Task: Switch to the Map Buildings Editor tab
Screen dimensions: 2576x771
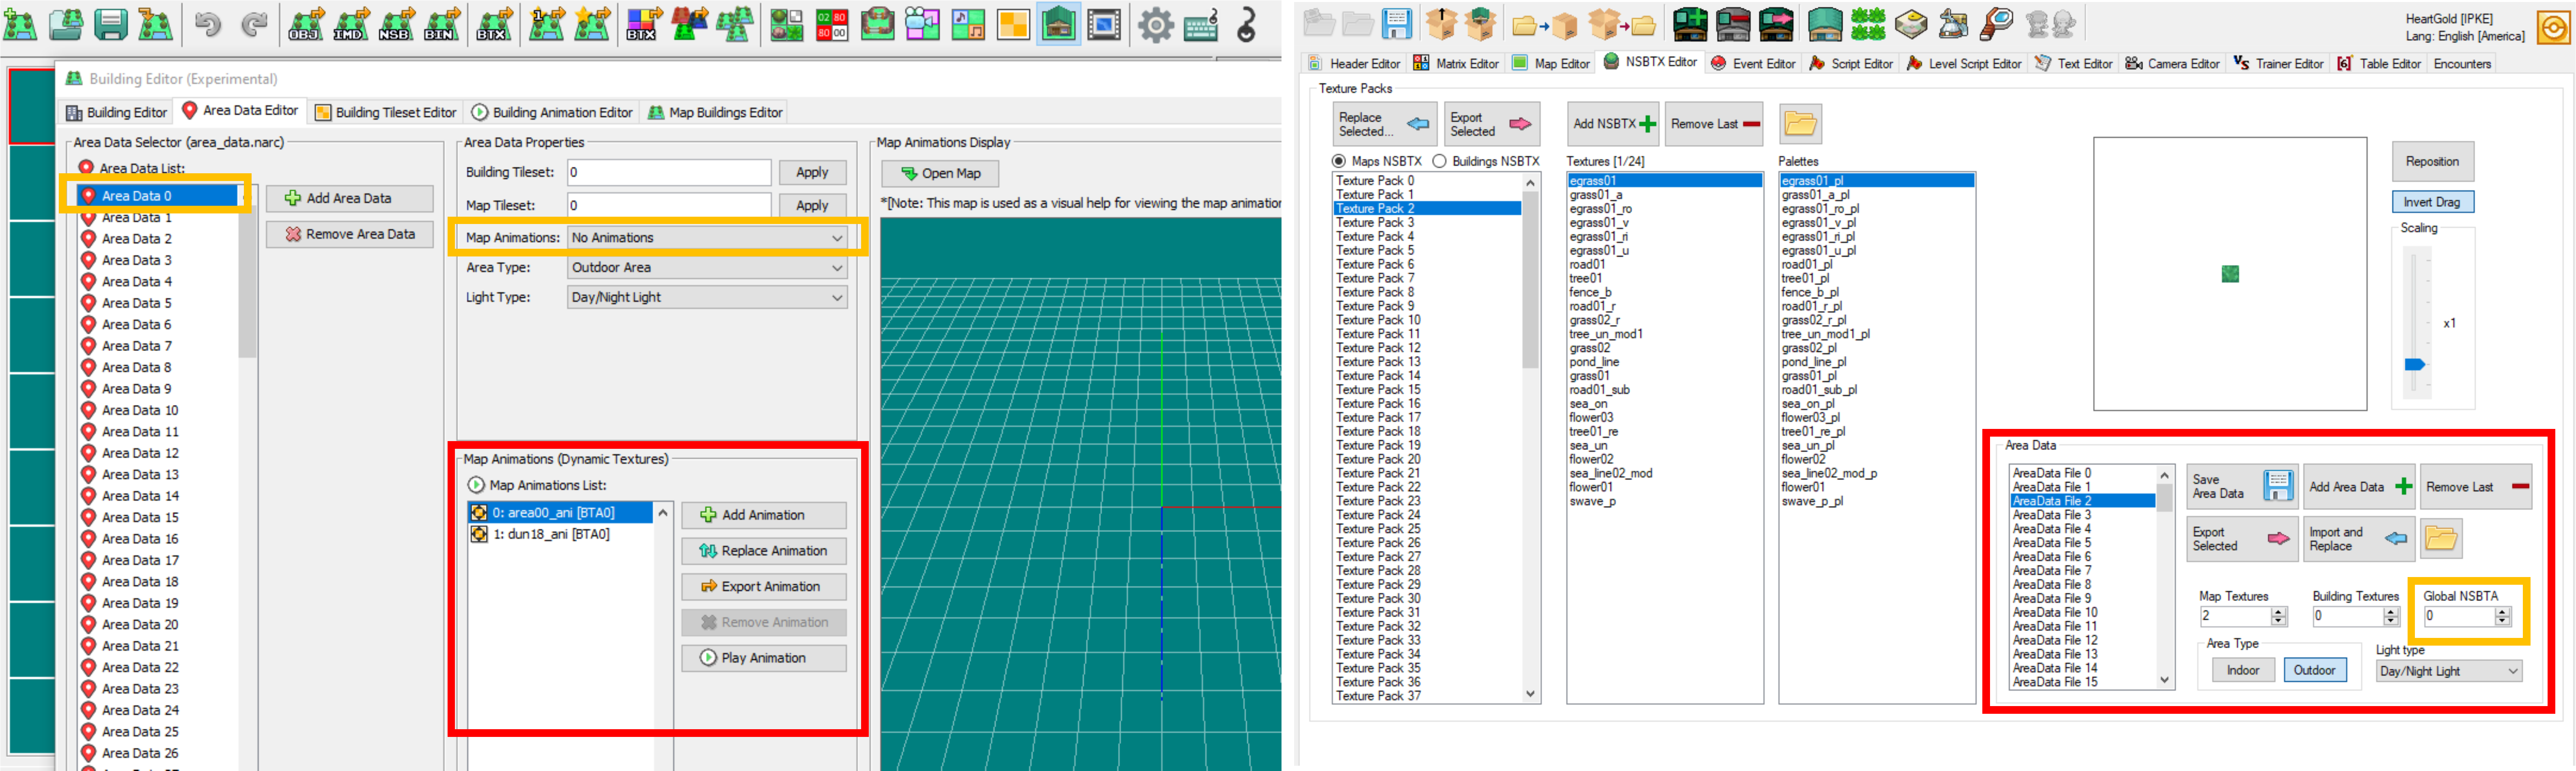Action: coord(716,113)
